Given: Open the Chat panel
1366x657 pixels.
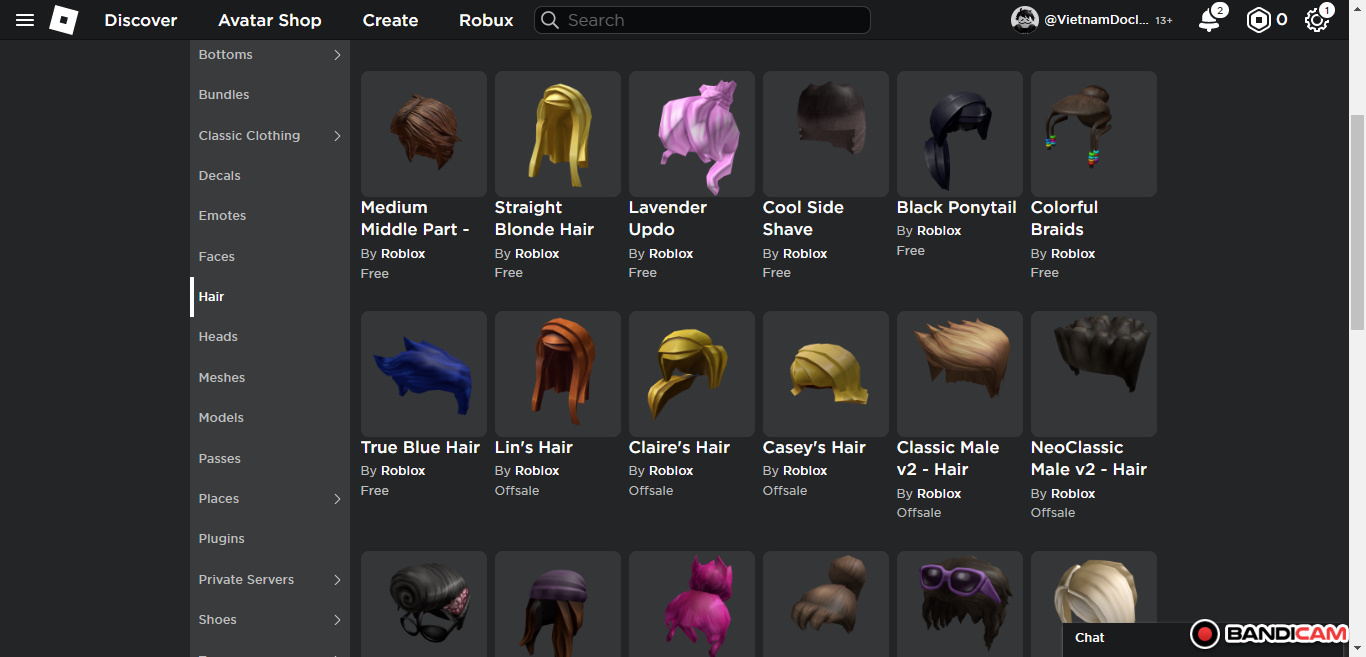Looking at the screenshot, I should click(1090, 638).
